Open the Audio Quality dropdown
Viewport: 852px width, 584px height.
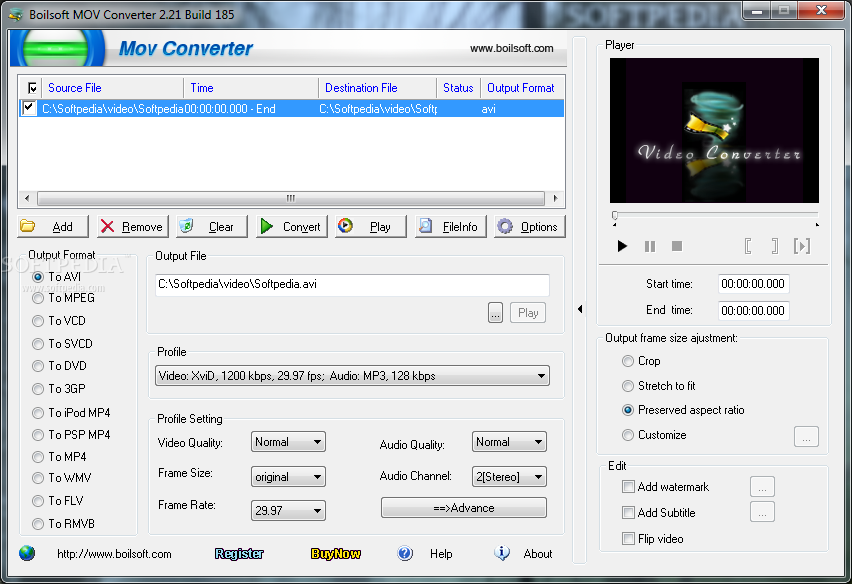click(x=509, y=442)
